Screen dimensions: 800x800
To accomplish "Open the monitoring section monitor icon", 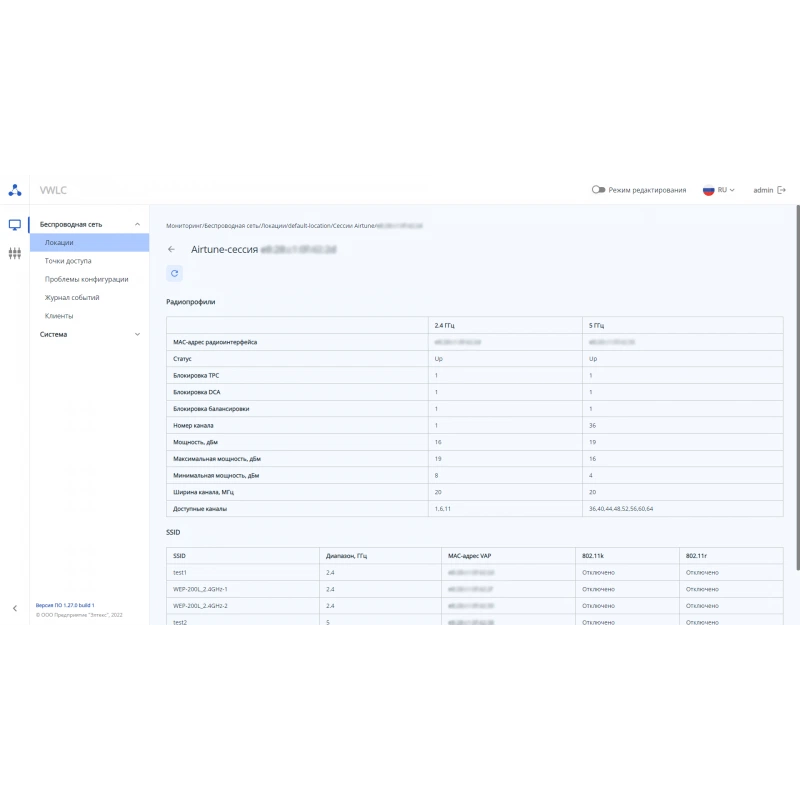I will click(15, 224).
